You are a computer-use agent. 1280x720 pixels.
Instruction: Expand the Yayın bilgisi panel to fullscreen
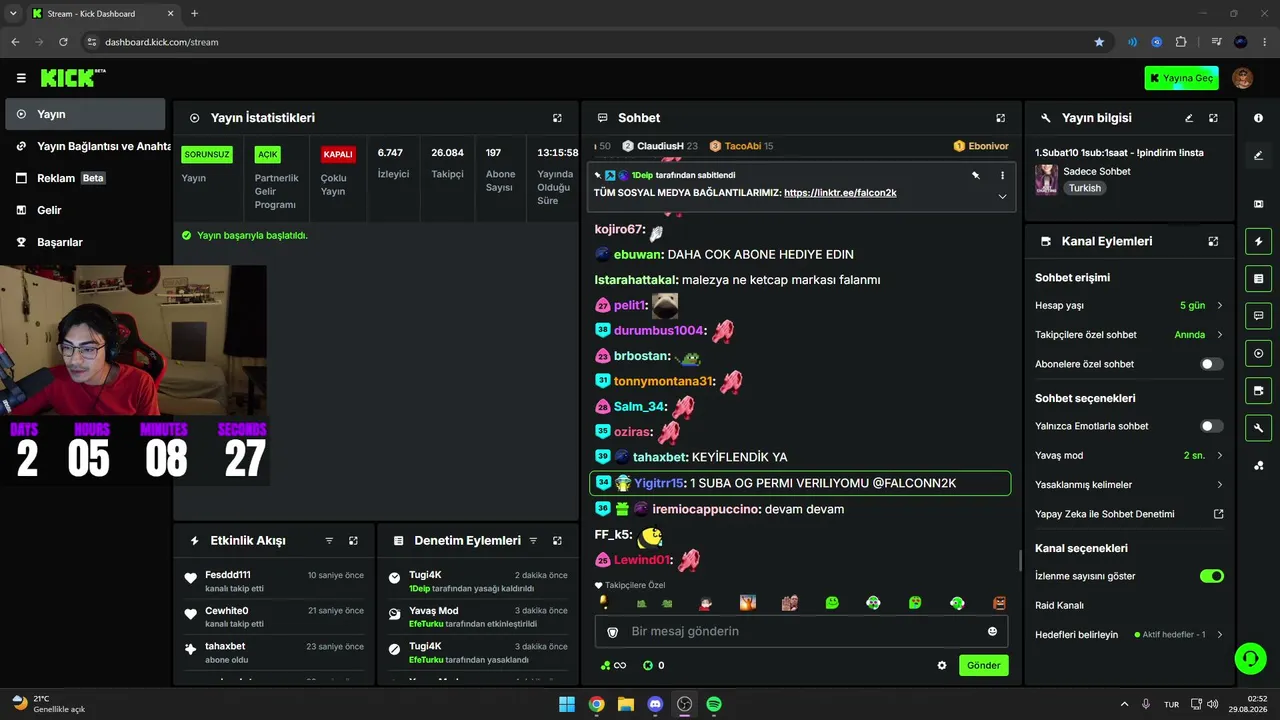pos(1213,118)
